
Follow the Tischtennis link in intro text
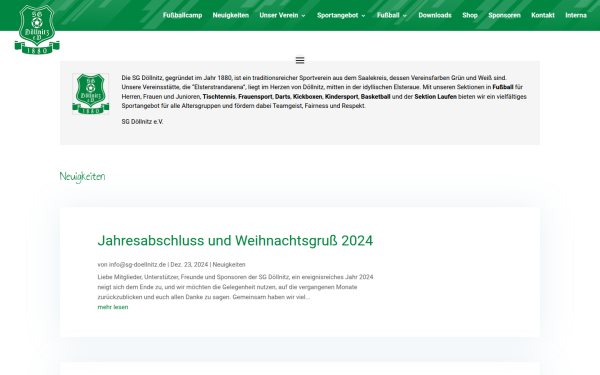click(219, 97)
